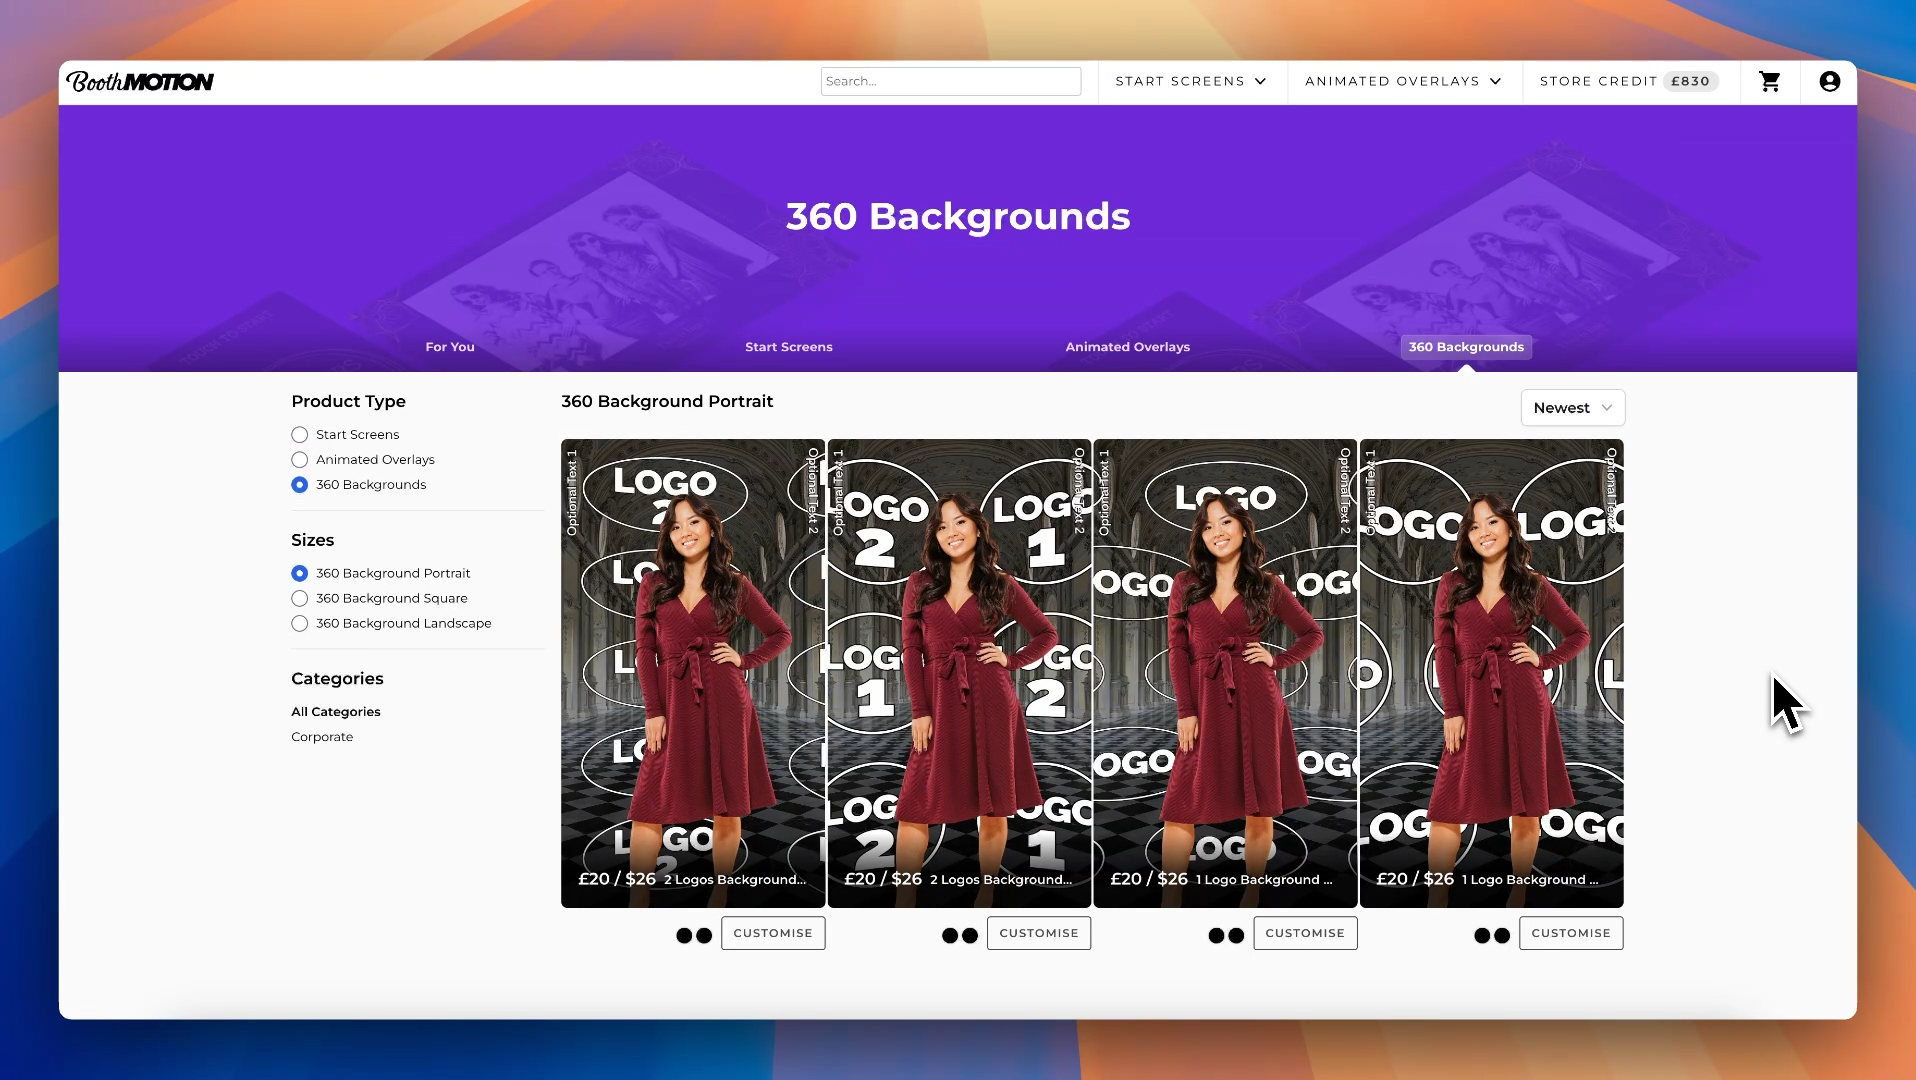Viewport: 1916px width, 1080px height.
Task: Switch to the For You tab
Action: [x=449, y=347]
